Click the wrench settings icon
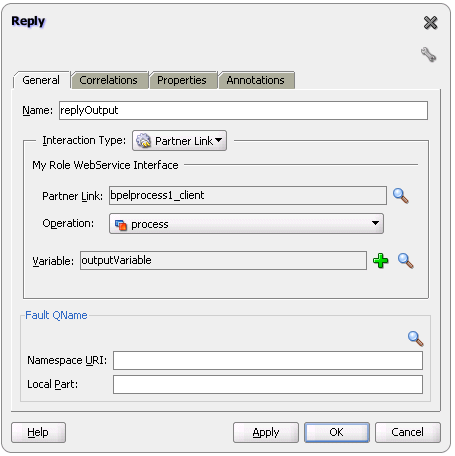Viewport: 455px width, 456px height. coord(428,54)
